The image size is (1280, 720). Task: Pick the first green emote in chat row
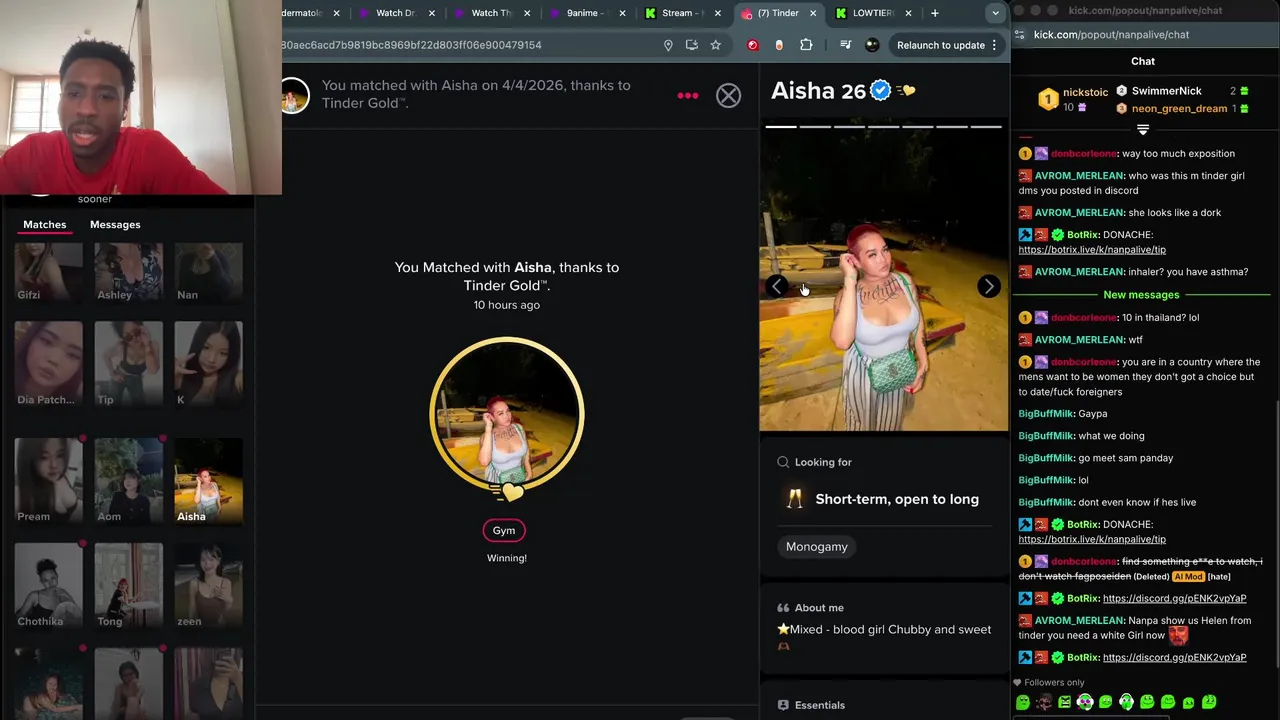pyautogui.click(x=1023, y=703)
